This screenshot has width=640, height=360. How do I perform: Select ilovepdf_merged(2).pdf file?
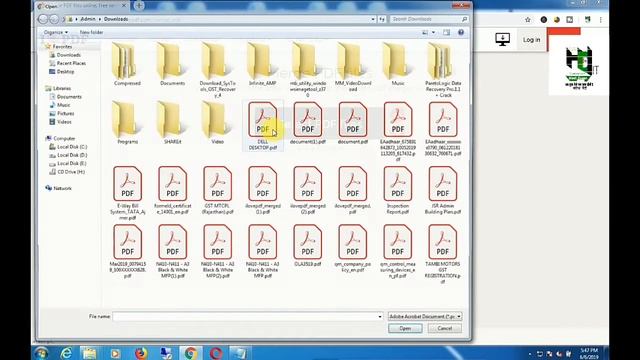(308, 190)
